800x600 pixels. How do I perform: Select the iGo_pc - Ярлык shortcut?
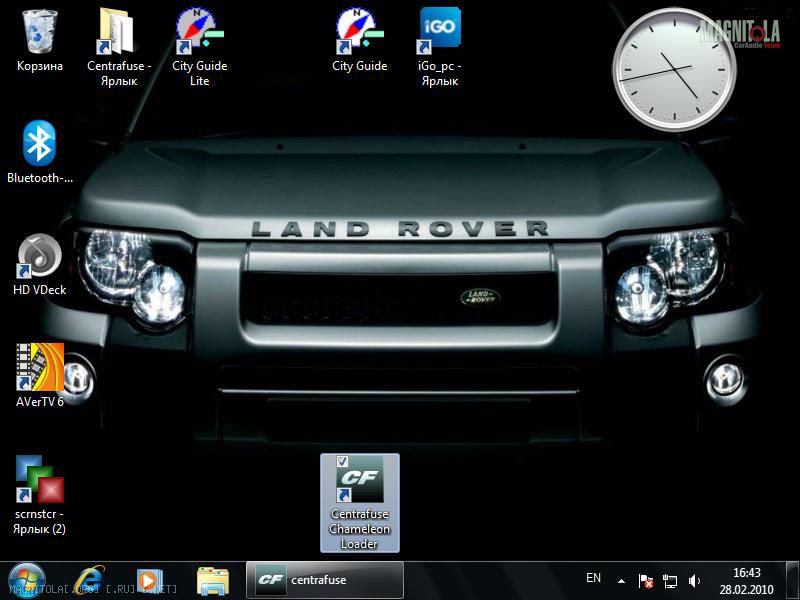[440, 46]
